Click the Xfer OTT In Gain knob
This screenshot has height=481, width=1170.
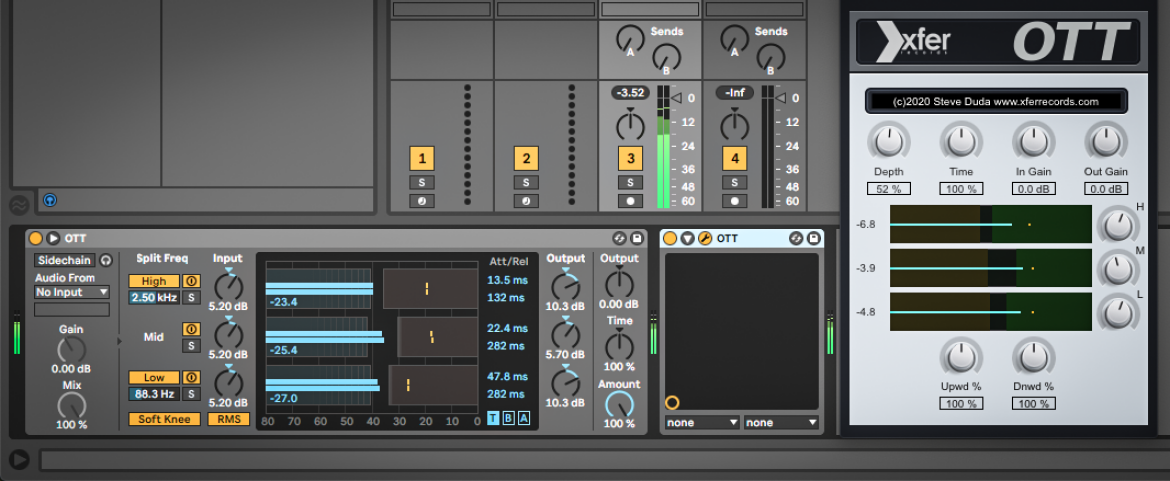(x=1033, y=141)
